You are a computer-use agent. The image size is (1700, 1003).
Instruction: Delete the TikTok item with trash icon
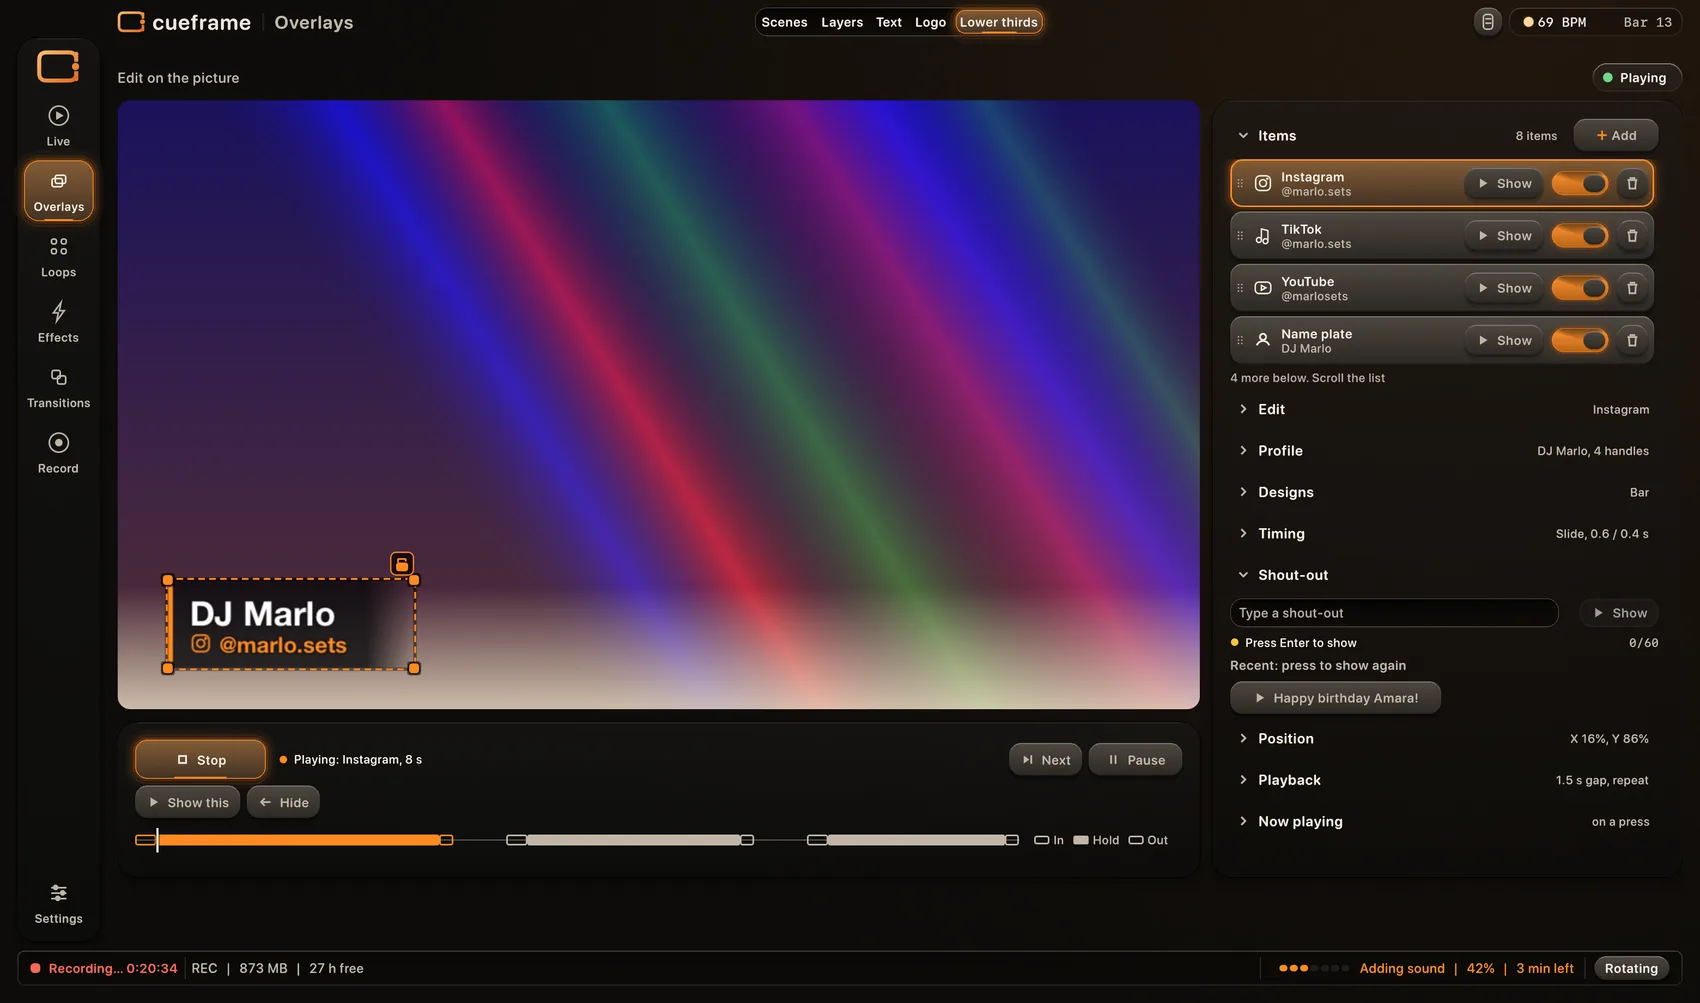(1632, 236)
